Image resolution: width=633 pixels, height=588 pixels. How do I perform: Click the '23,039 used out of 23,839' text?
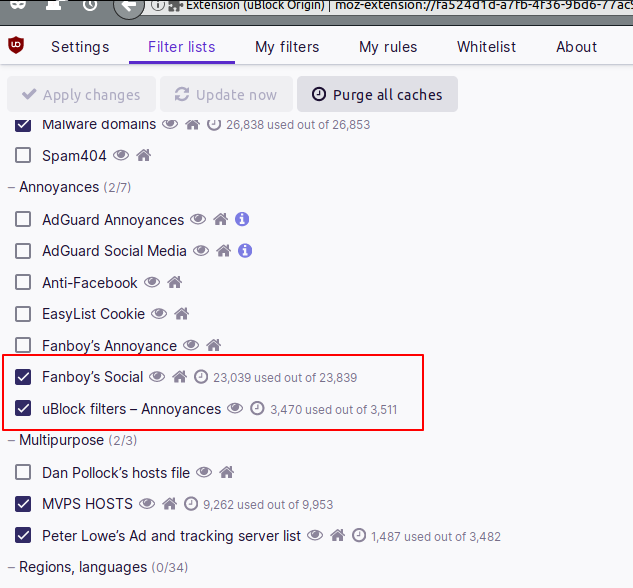[x=285, y=378]
